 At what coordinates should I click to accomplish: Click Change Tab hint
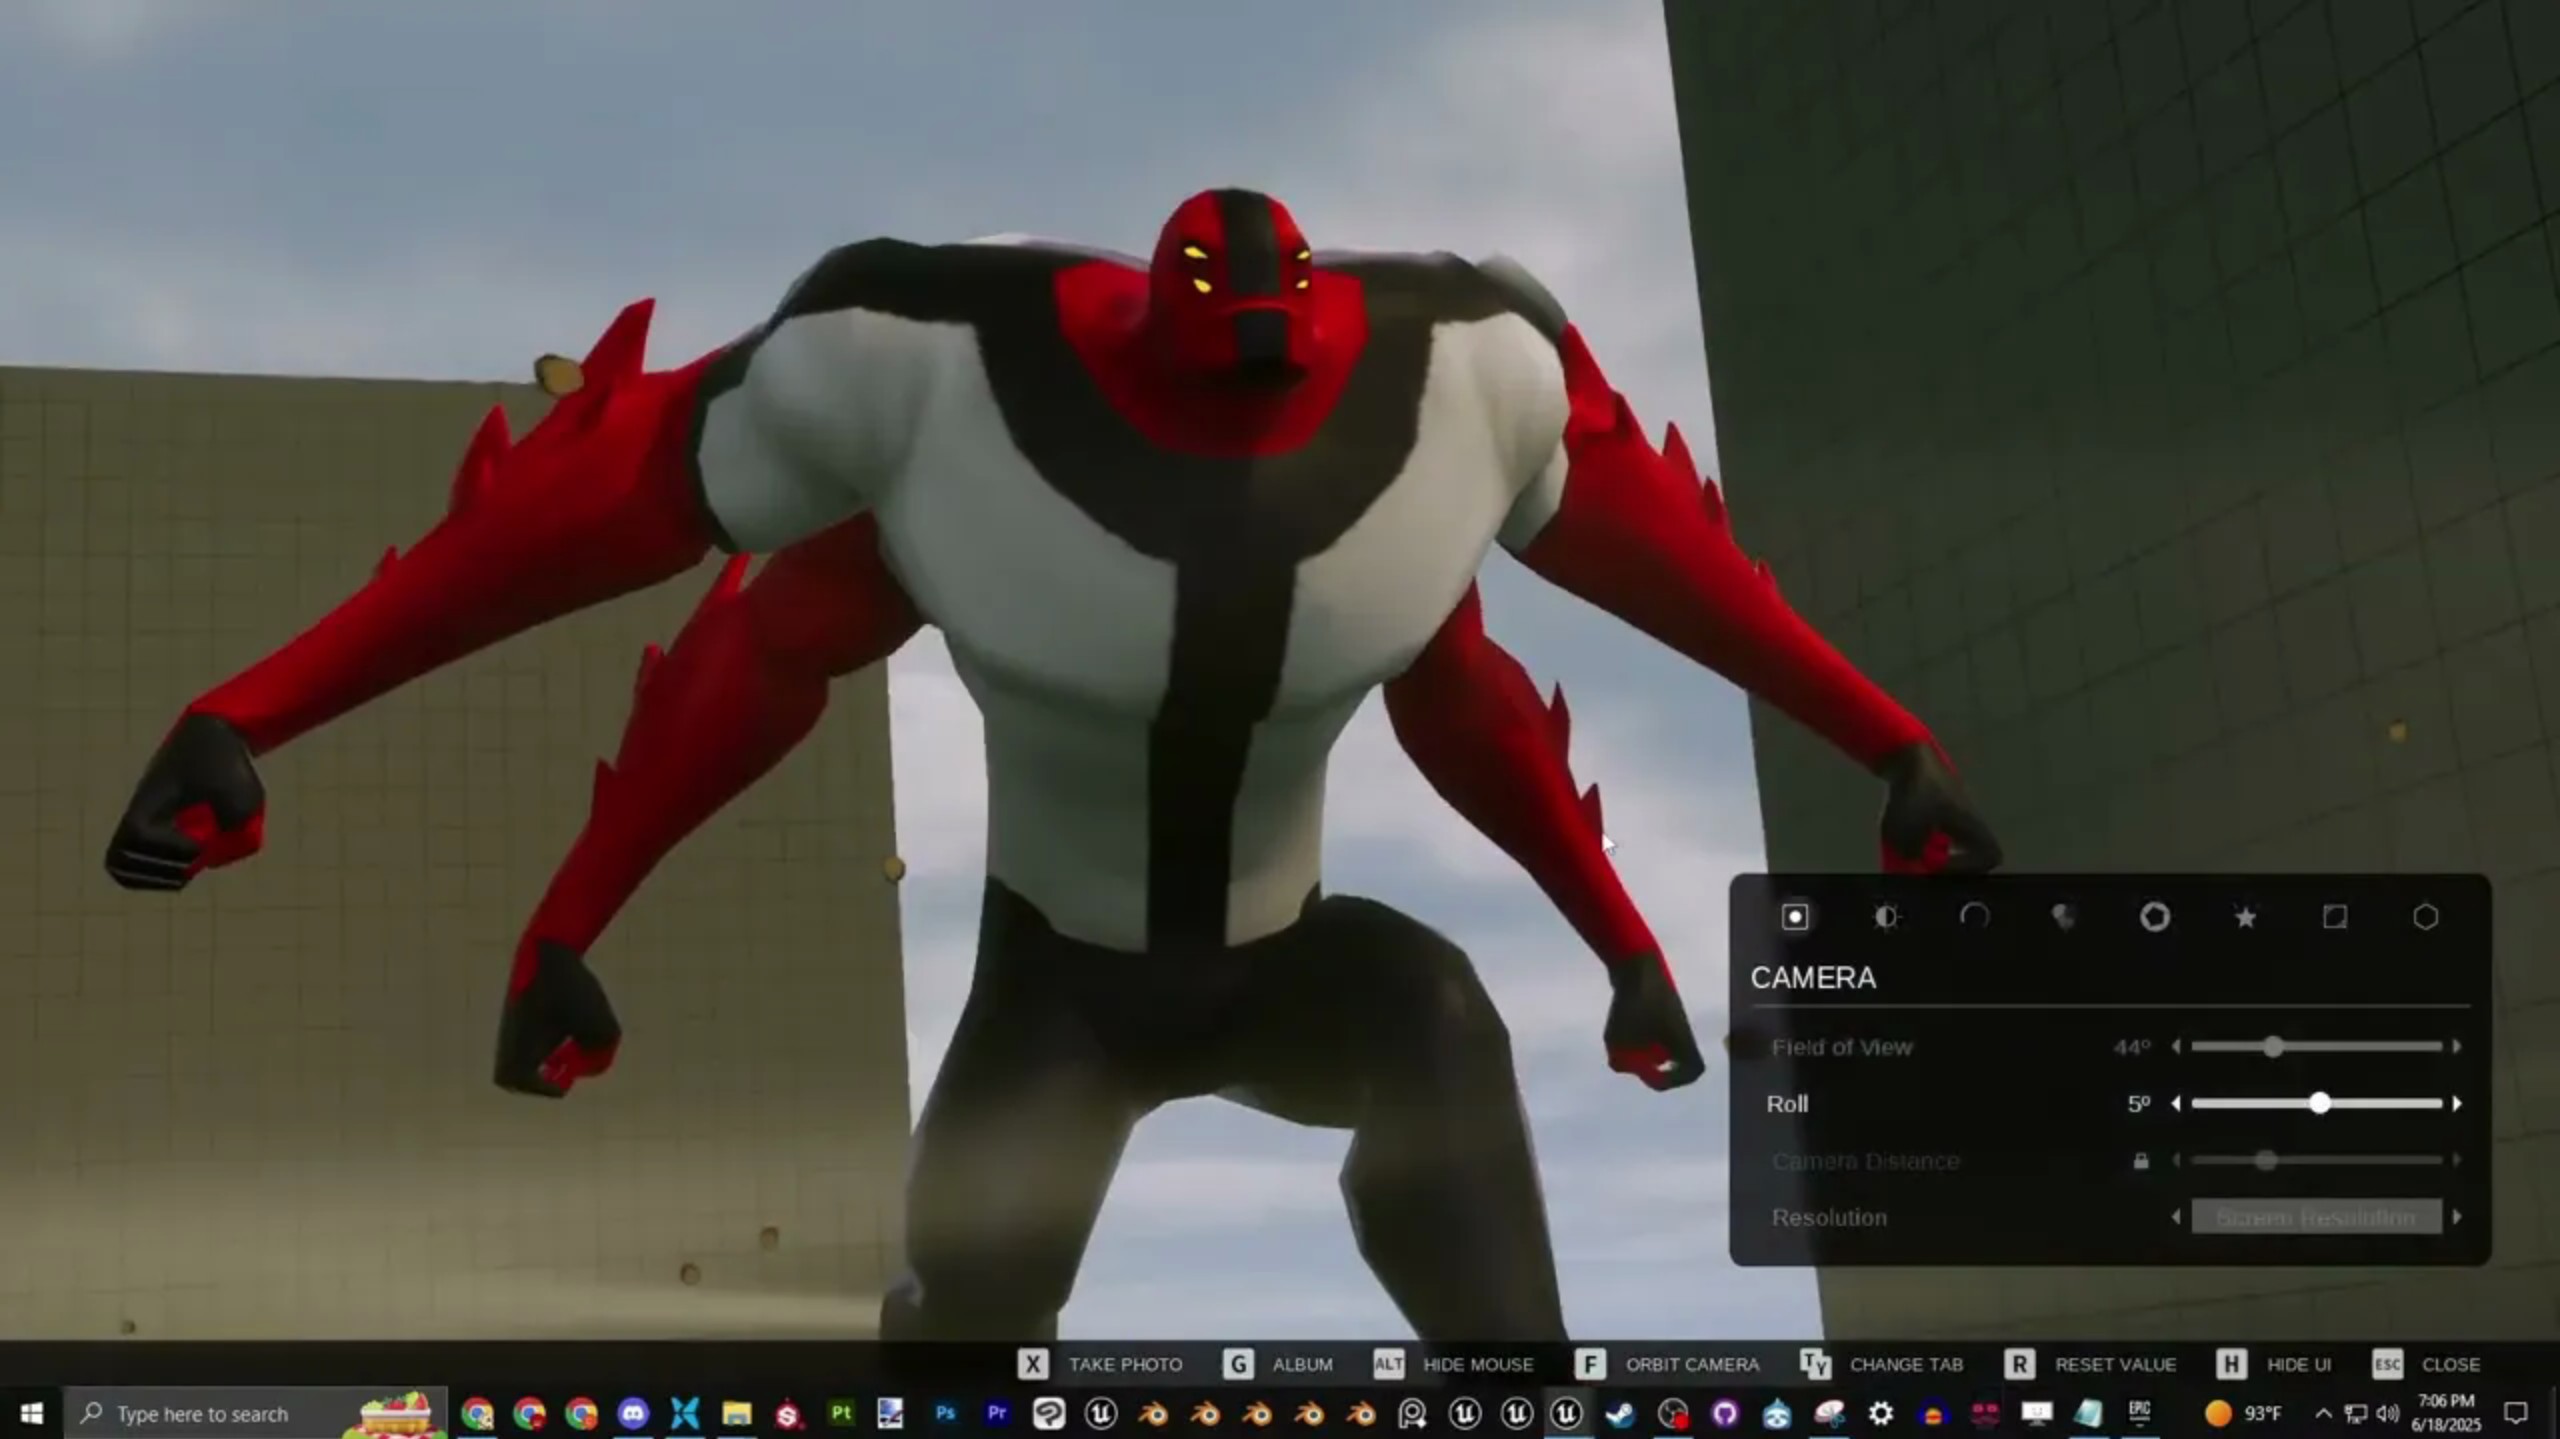click(1906, 1365)
